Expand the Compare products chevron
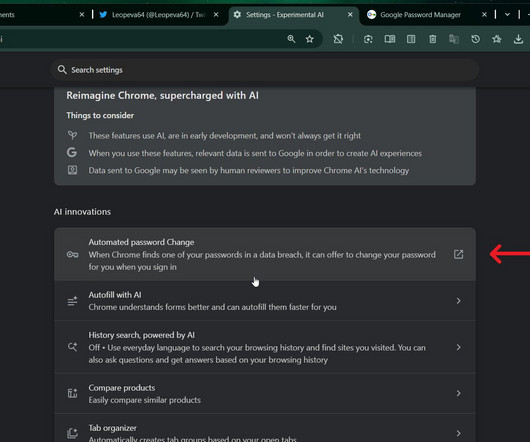The image size is (530, 442). pyautogui.click(x=458, y=393)
